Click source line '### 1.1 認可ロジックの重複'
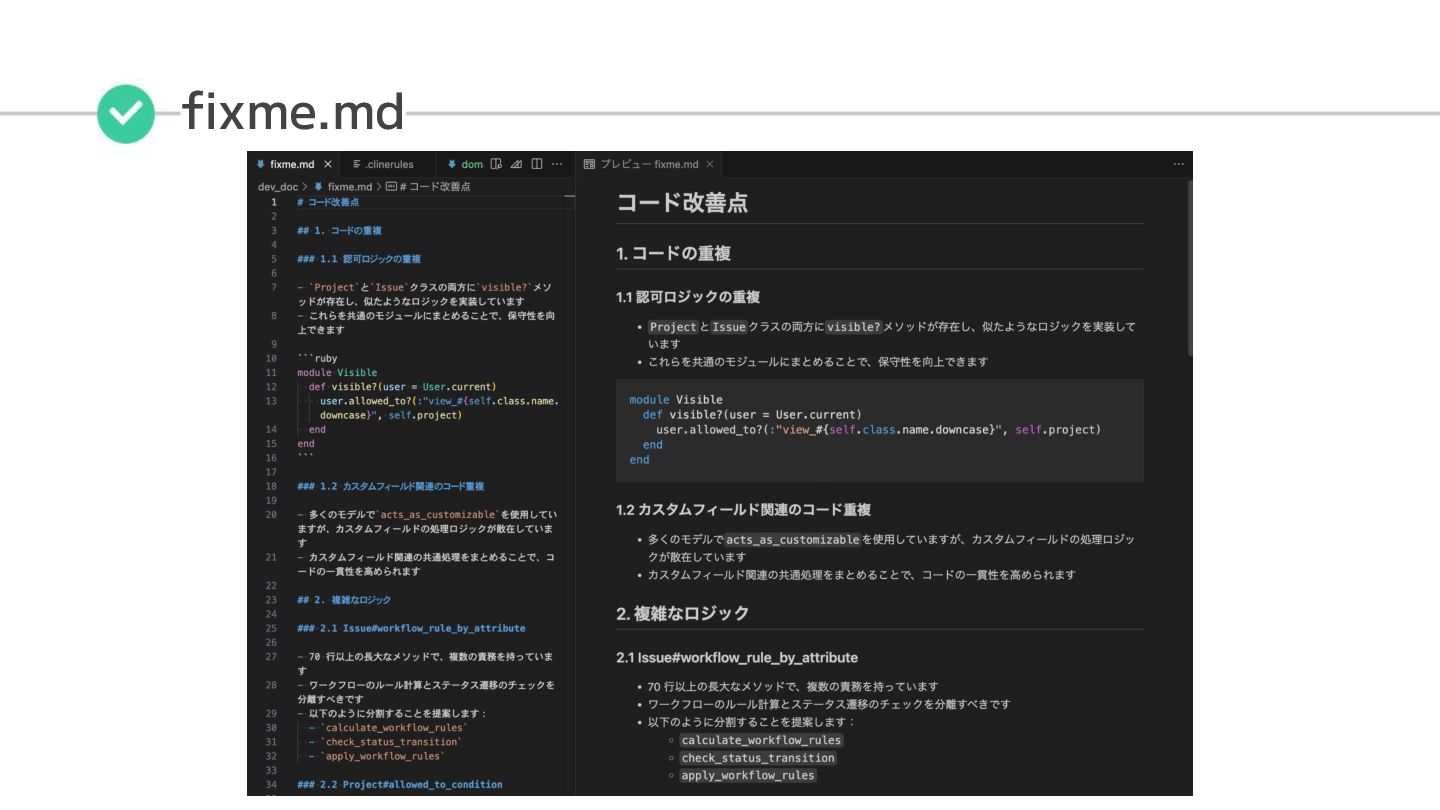1440x810 pixels. click(x=359, y=259)
